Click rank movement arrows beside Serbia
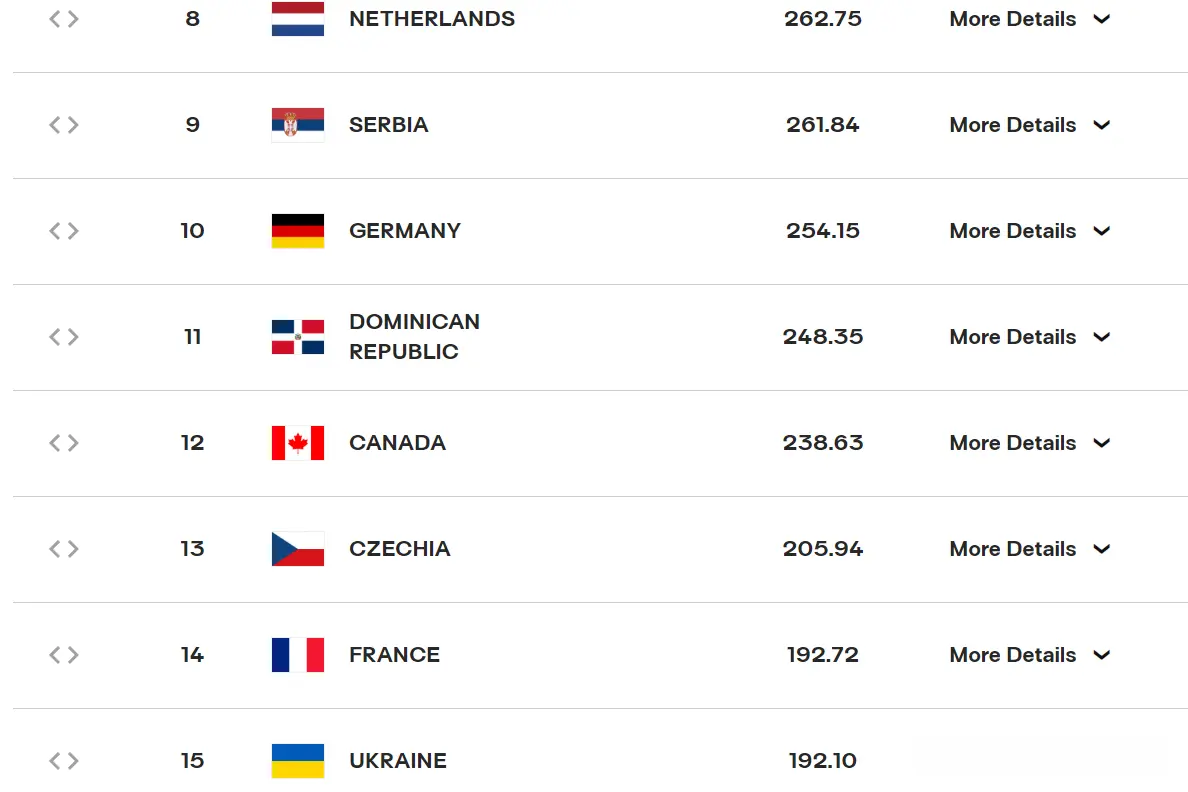 (64, 125)
